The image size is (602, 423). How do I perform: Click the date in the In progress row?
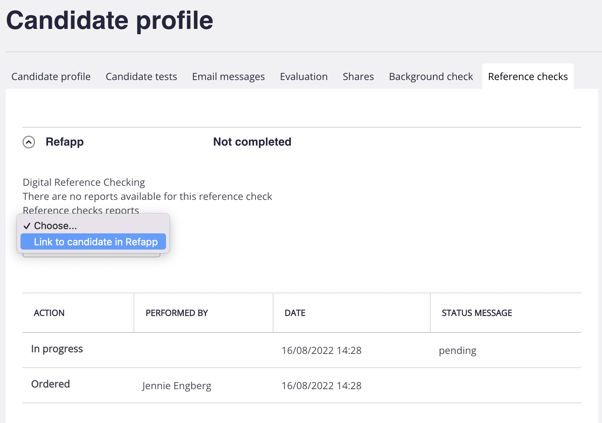321,350
